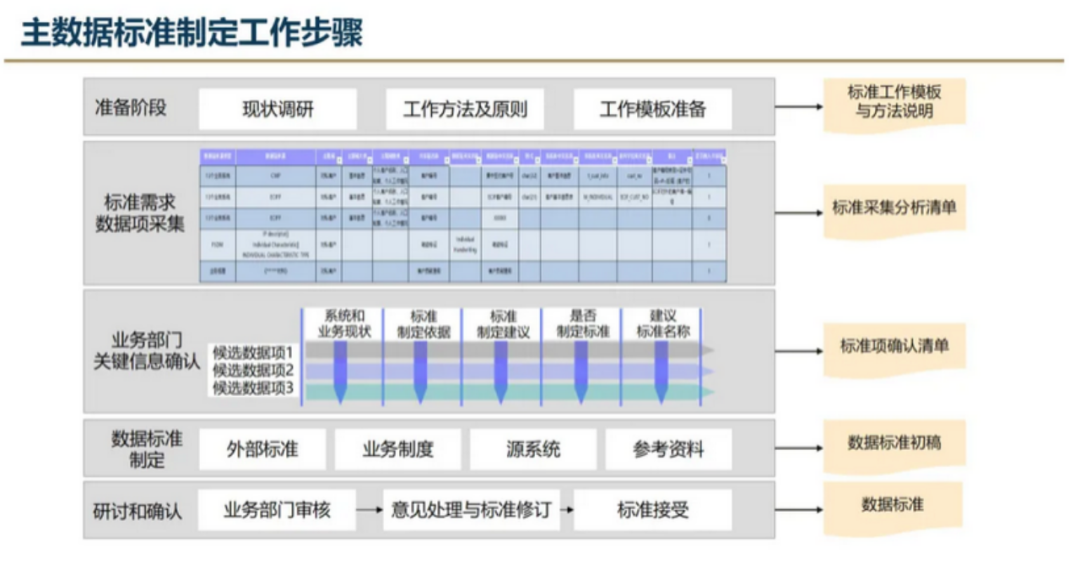The height and width of the screenshot is (564, 1080).
Task: Click the 外部标准 box
Action: point(262,449)
